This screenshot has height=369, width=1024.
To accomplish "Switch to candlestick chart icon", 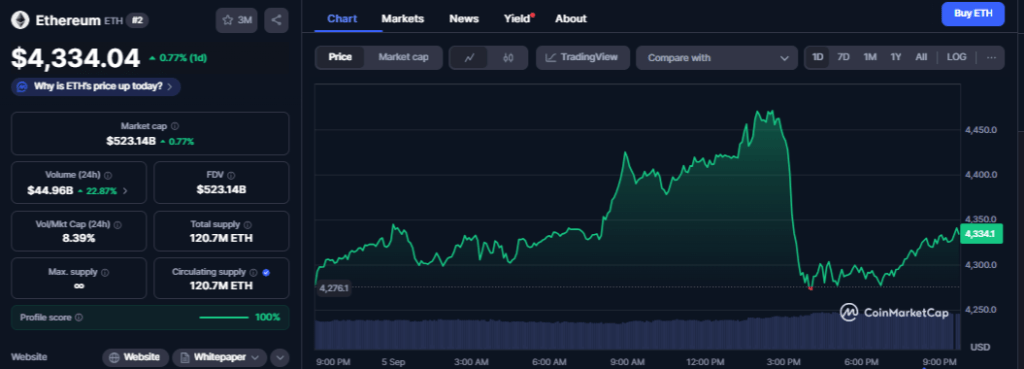I will [508, 57].
